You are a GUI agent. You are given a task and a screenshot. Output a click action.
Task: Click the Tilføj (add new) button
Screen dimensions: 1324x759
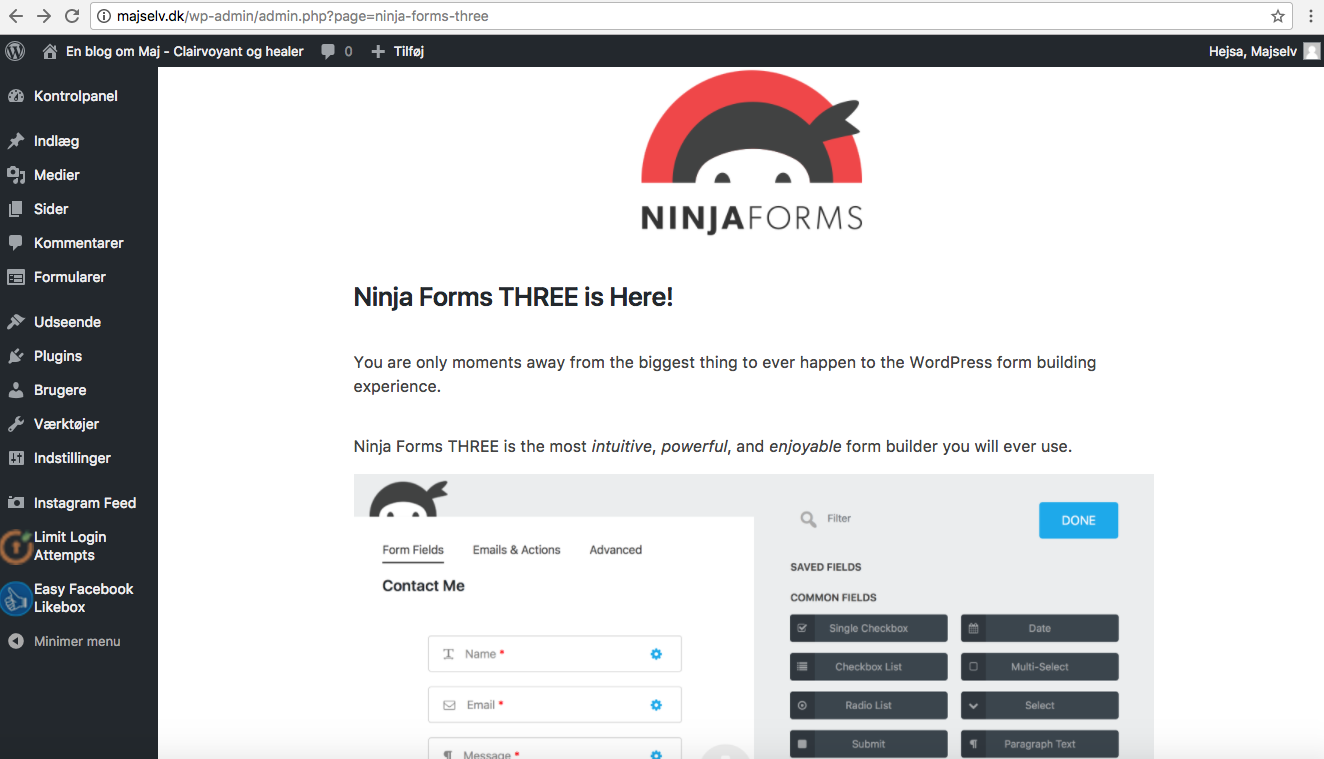[398, 51]
